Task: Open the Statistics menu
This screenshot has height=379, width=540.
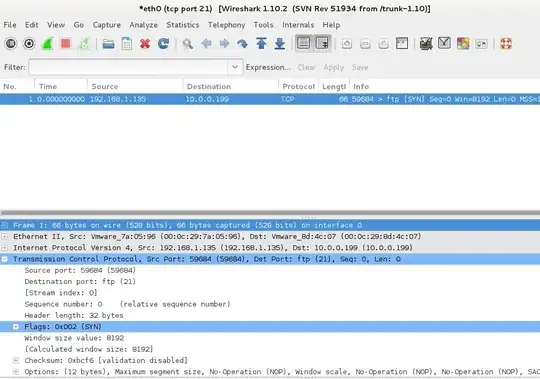Action: click(x=183, y=25)
